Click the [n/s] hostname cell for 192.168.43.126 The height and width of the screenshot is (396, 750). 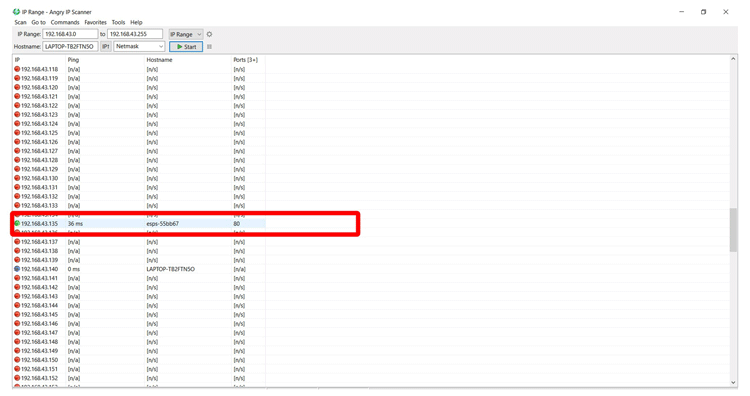point(152,142)
